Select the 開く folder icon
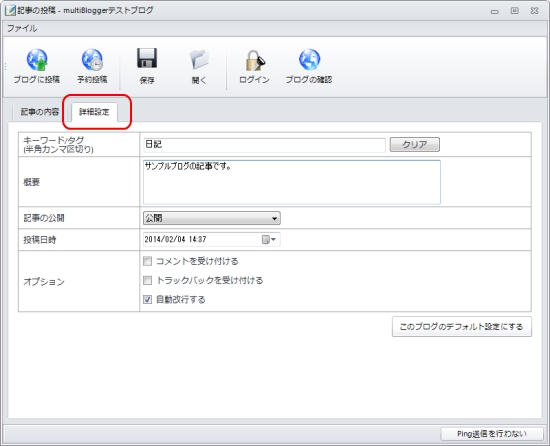The height and width of the screenshot is (446, 550). tap(200, 59)
